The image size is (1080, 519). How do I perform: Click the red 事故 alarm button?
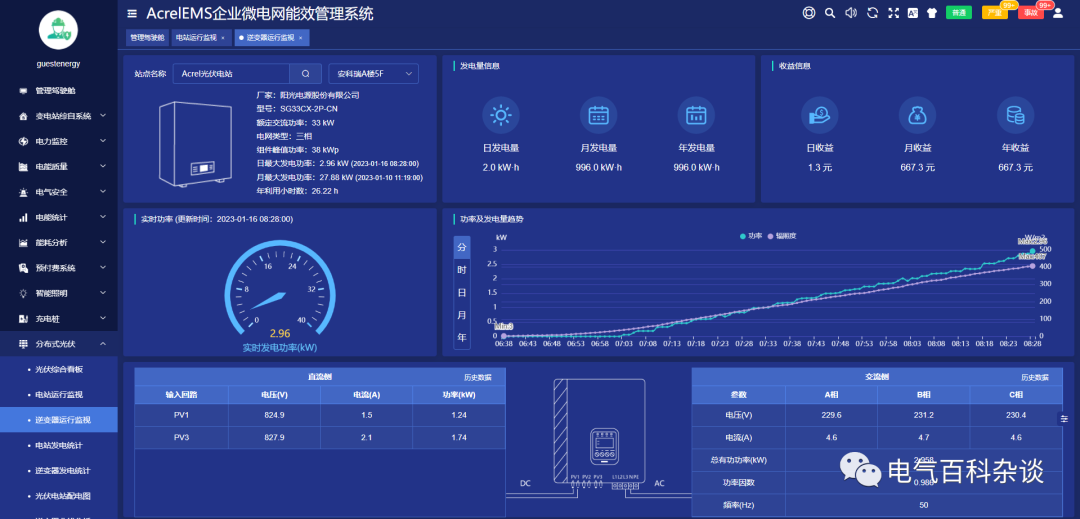click(x=1030, y=12)
